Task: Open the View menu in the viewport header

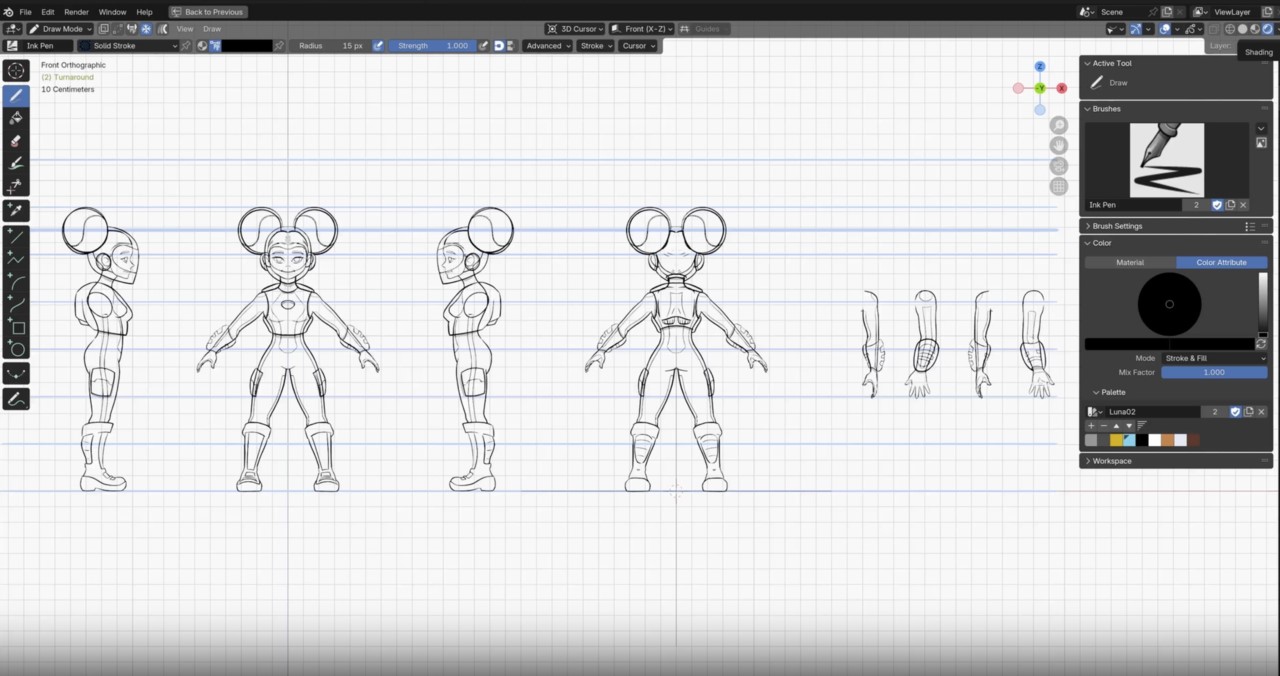Action: (x=185, y=29)
